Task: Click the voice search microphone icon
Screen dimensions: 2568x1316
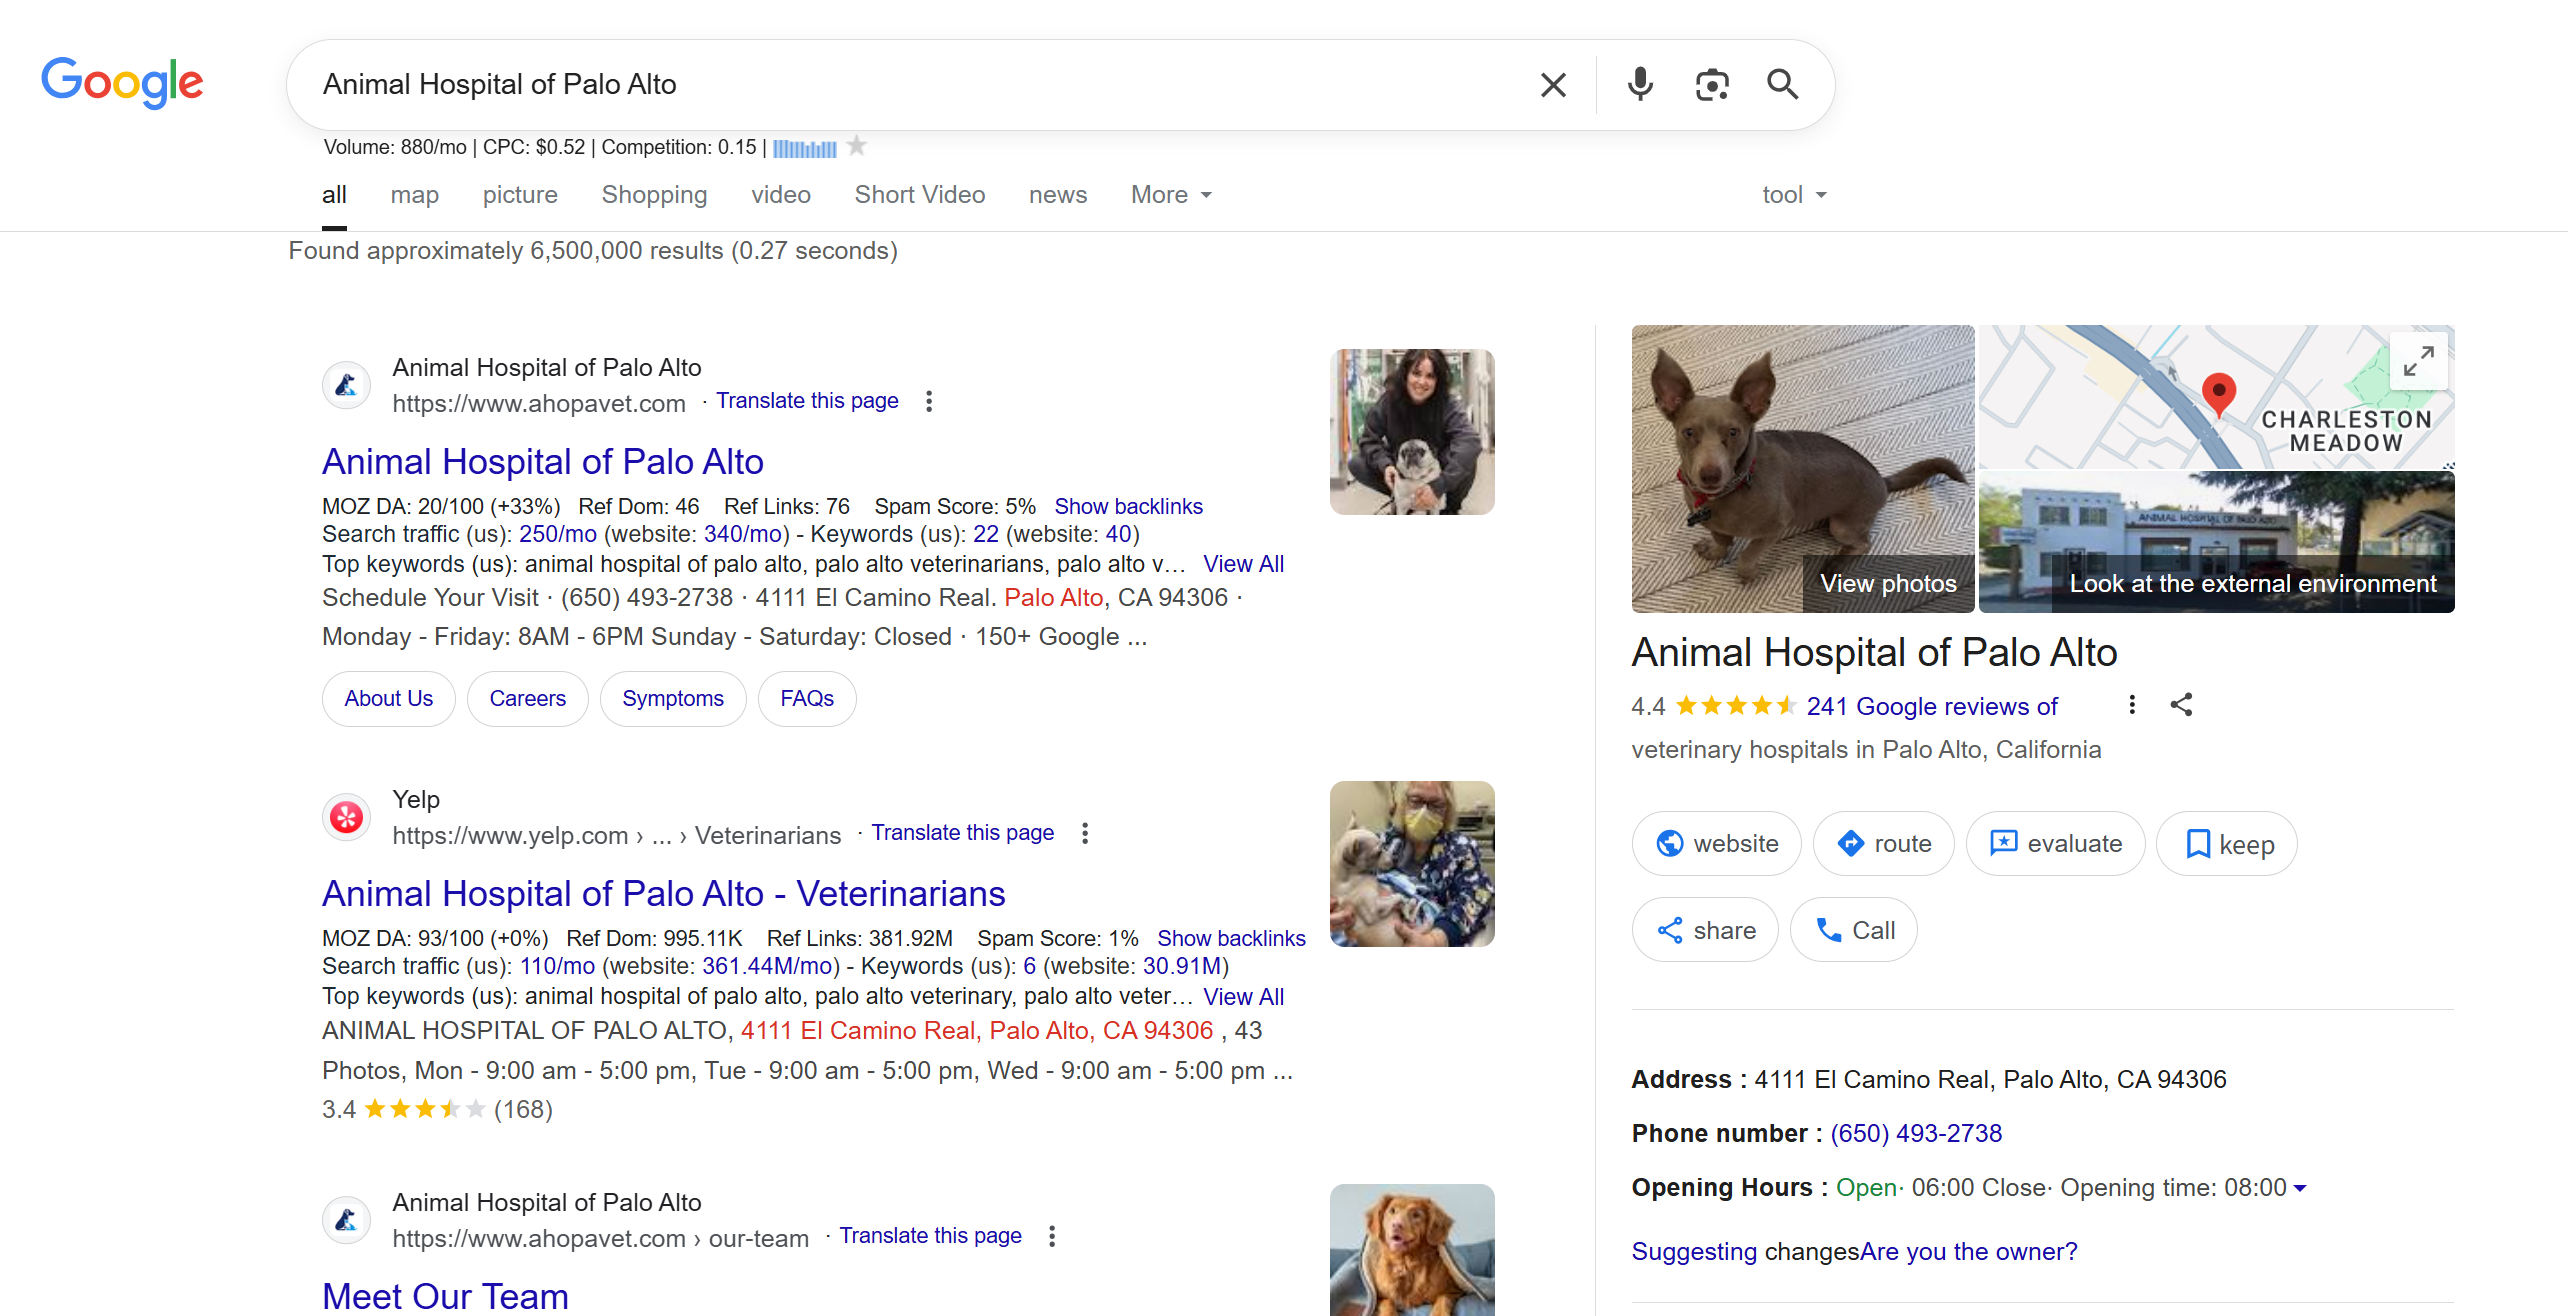Action: (1639, 84)
